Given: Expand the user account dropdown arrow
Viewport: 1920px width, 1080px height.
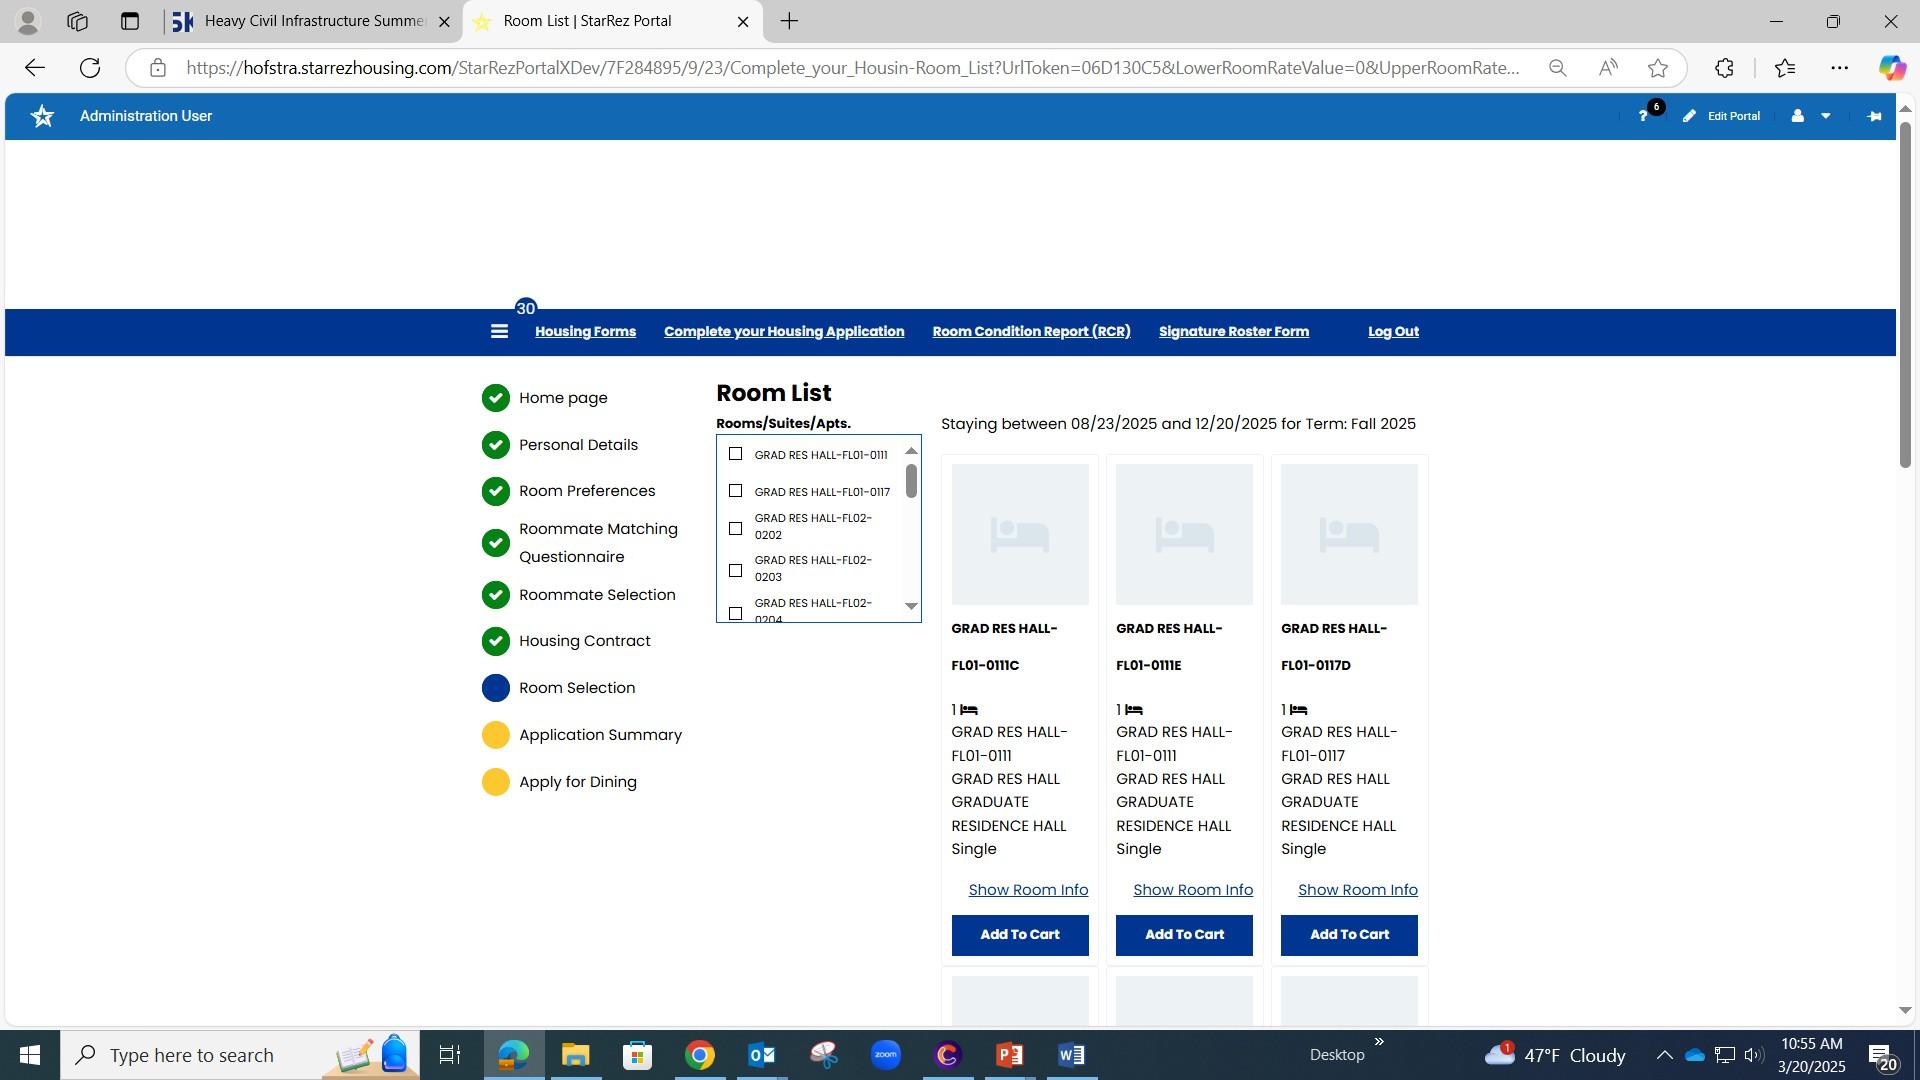Looking at the screenshot, I should click(x=1825, y=116).
